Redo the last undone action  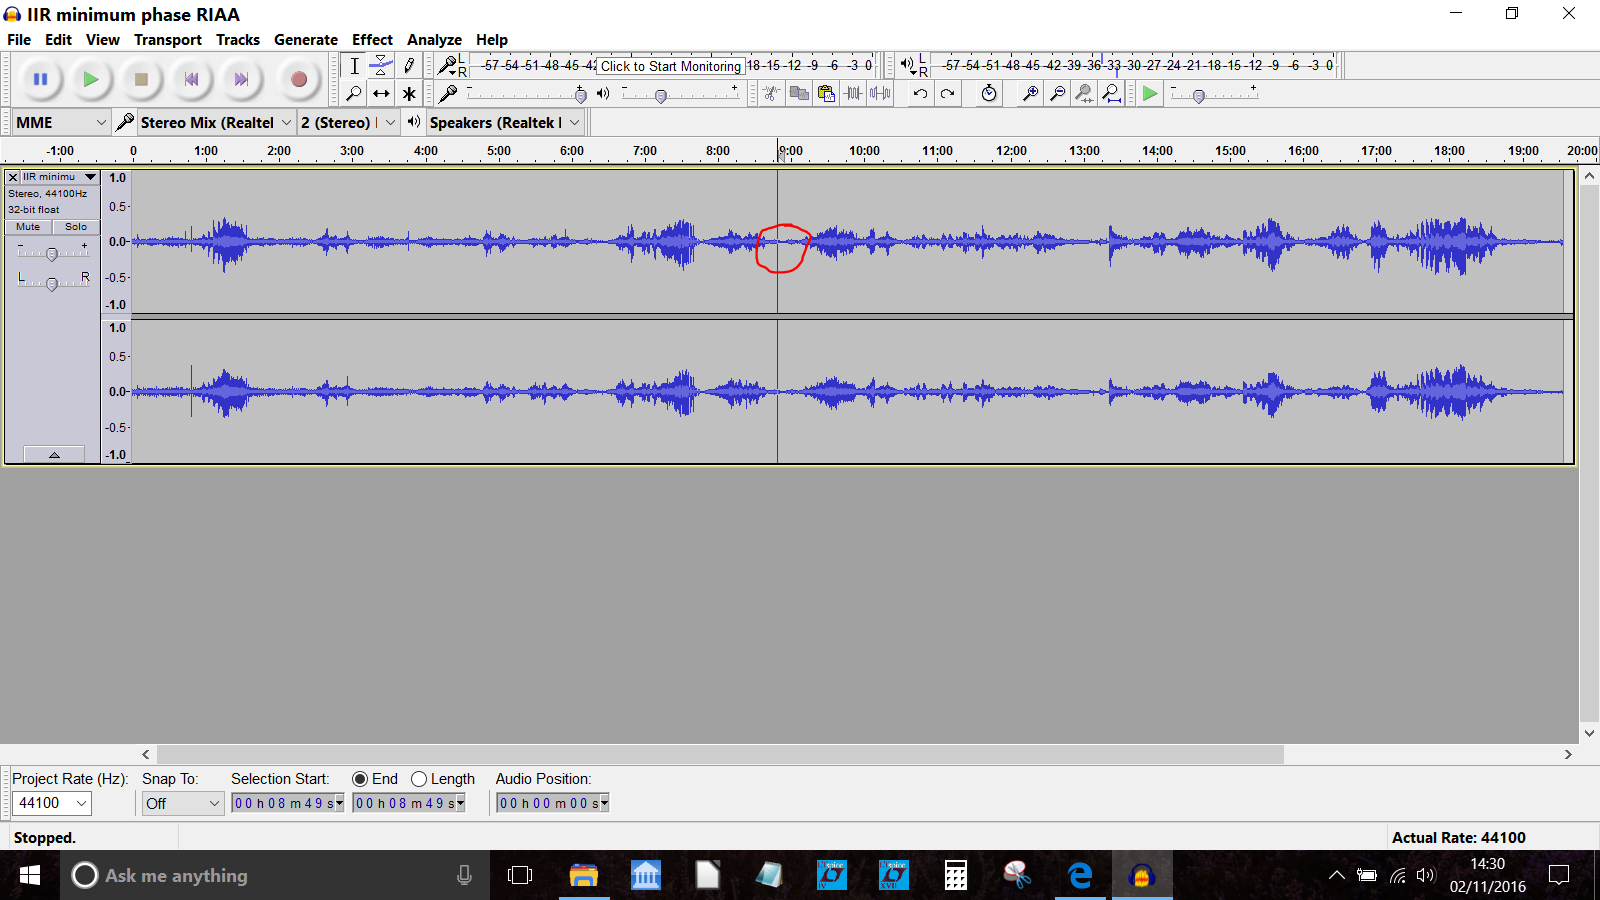click(947, 93)
